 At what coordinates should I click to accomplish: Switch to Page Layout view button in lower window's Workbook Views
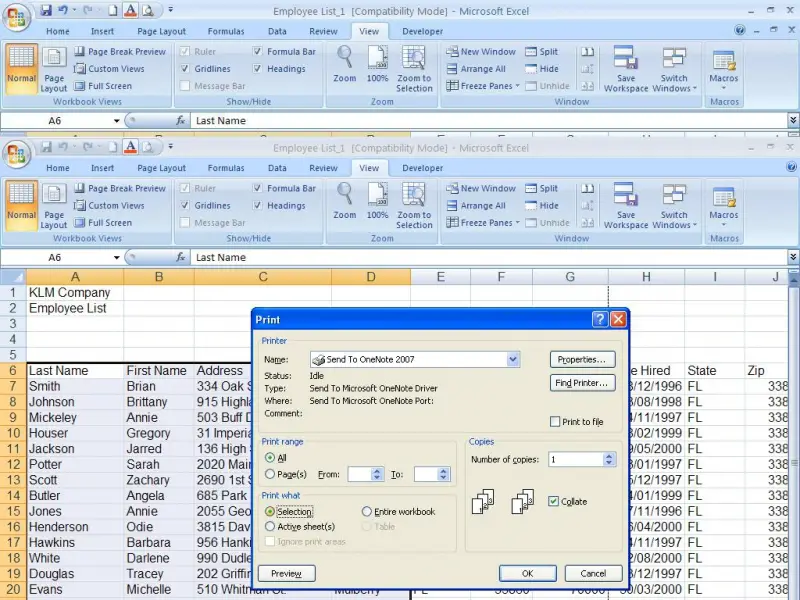point(54,207)
